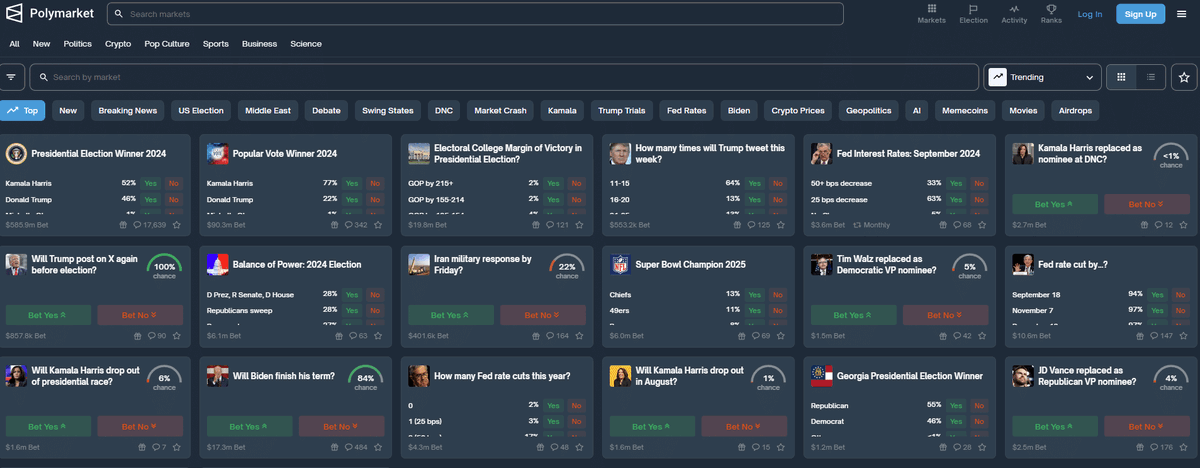Bet Yes on Will Biden finish his term
The height and width of the screenshot is (468, 1200).
click(x=248, y=426)
